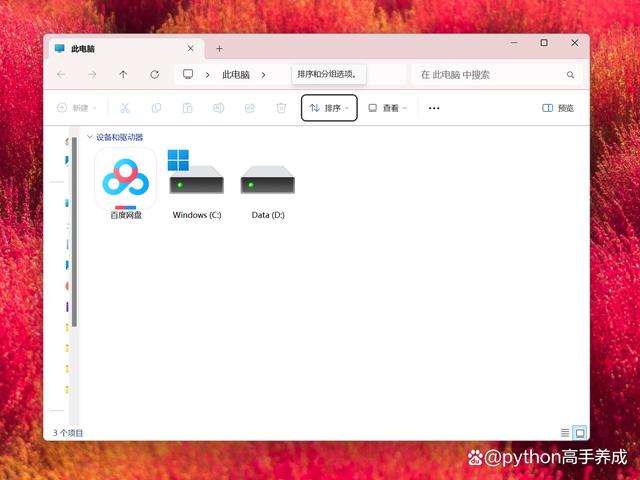Add a new tab with plus button

[219, 49]
